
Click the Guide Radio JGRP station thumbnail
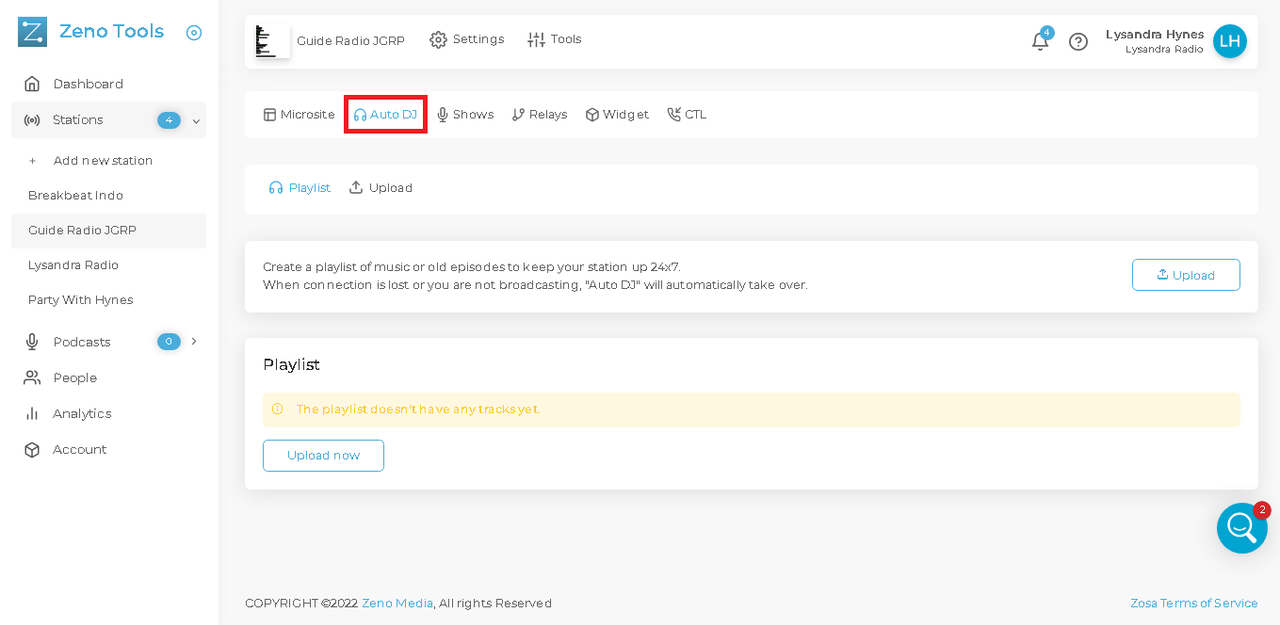click(x=271, y=41)
